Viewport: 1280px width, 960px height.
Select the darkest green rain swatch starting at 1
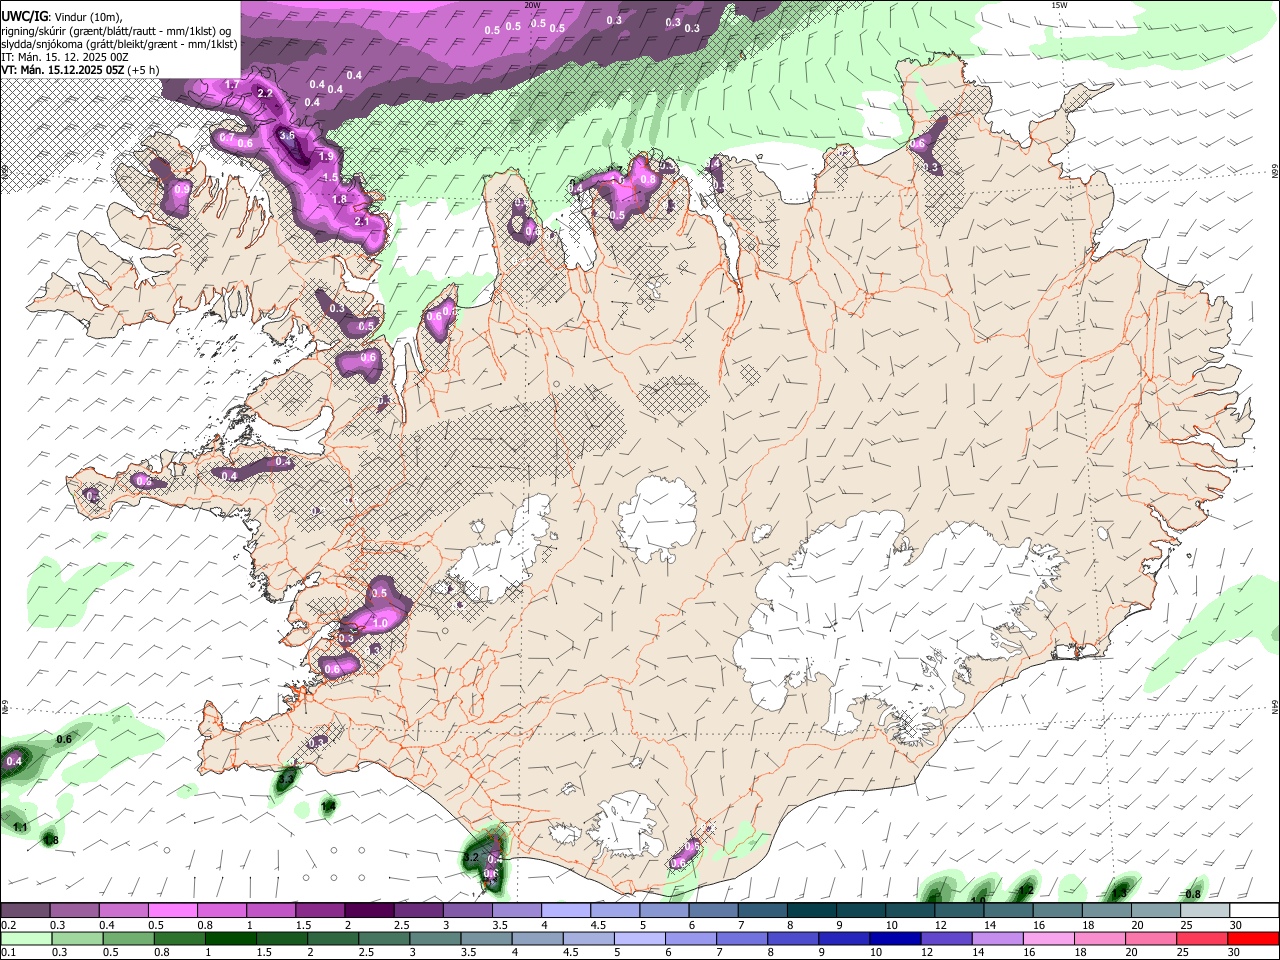pyautogui.click(x=230, y=938)
